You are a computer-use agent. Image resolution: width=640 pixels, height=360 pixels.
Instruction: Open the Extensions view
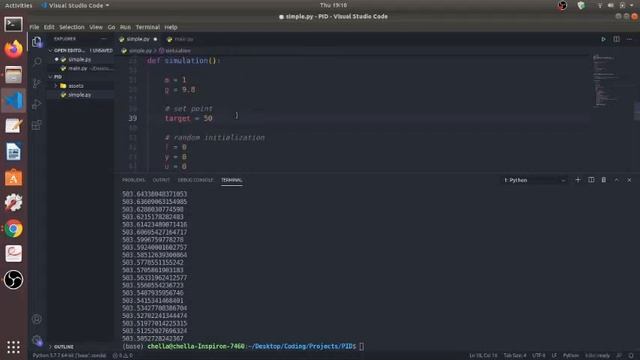[37, 124]
